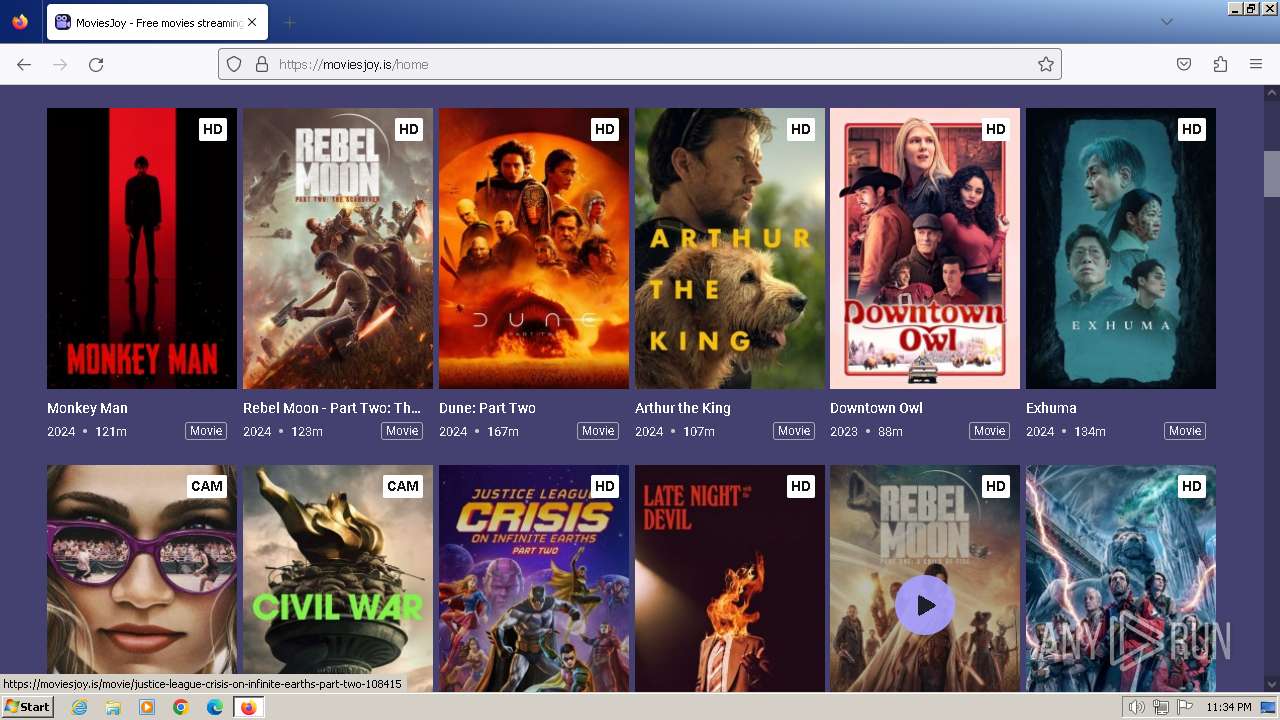1280x720 pixels.
Task: View site security padlock information
Action: 262,64
